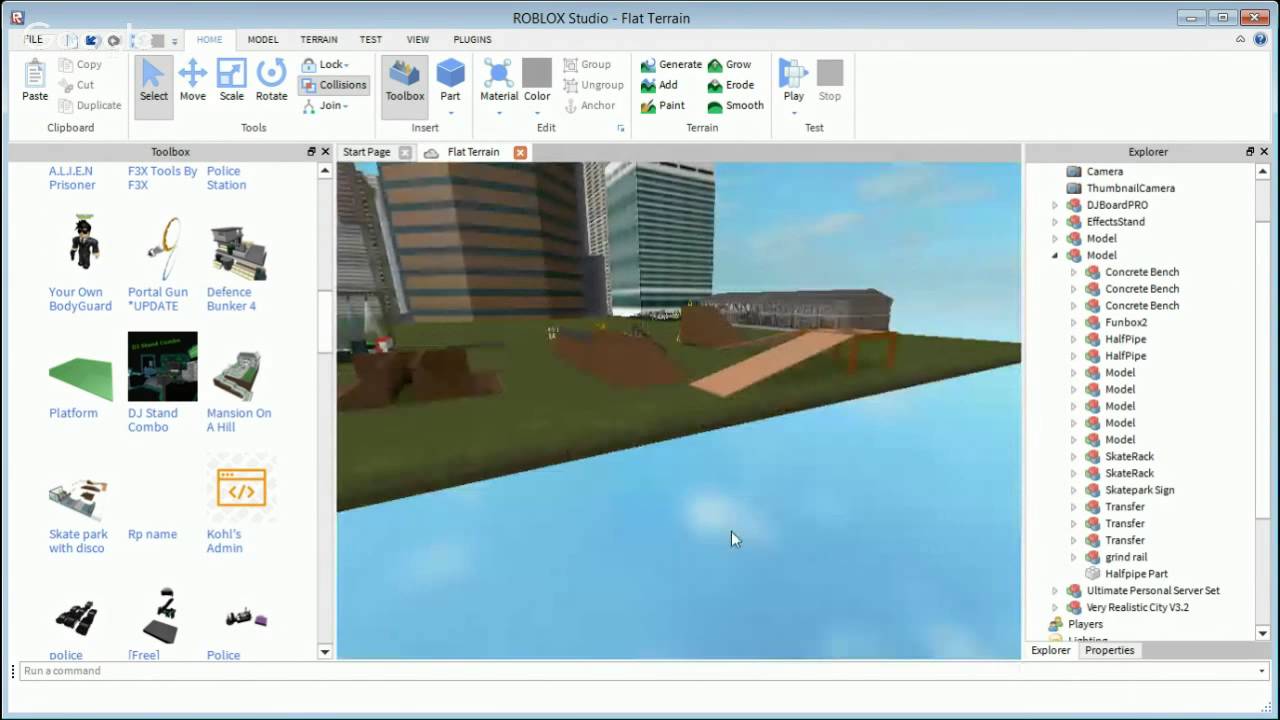
Task: Switch to the TEST ribbon tab
Action: [x=371, y=39]
